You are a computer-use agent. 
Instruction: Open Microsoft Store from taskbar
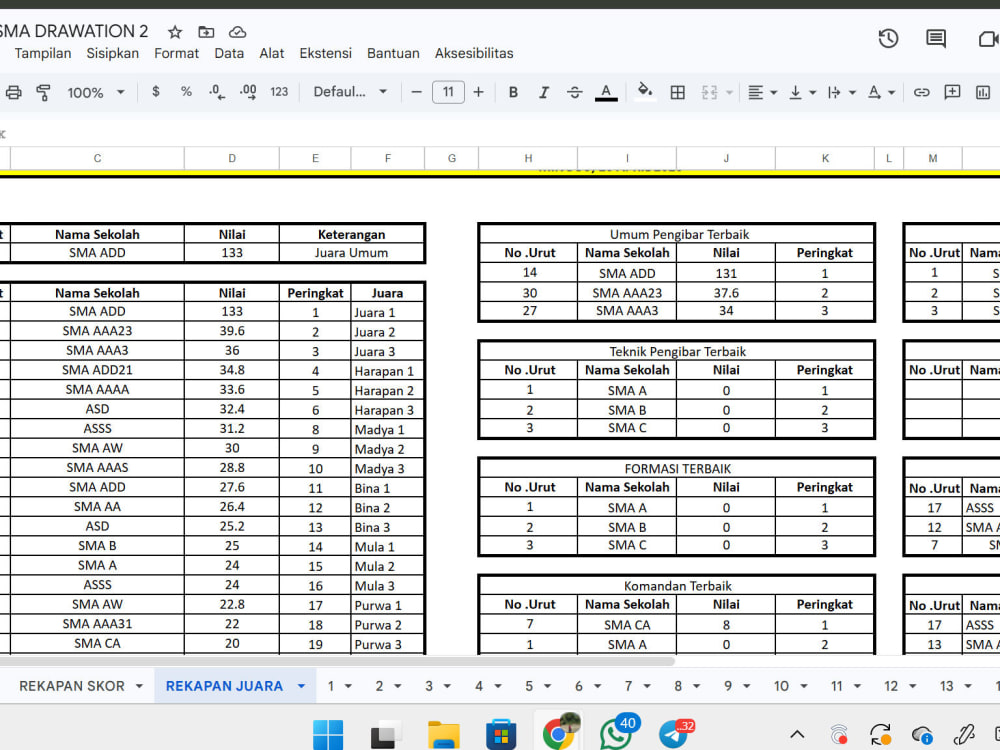click(x=501, y=735)
